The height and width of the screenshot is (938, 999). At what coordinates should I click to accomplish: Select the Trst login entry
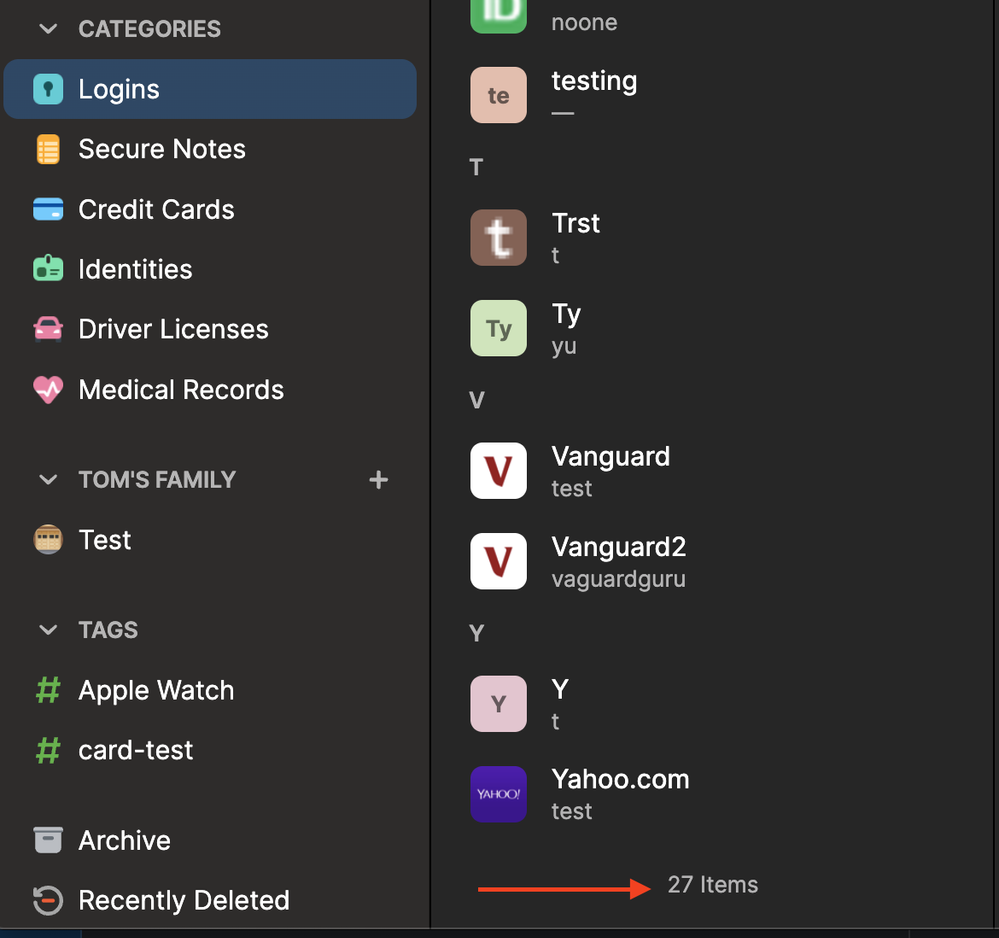click(576, 237)
